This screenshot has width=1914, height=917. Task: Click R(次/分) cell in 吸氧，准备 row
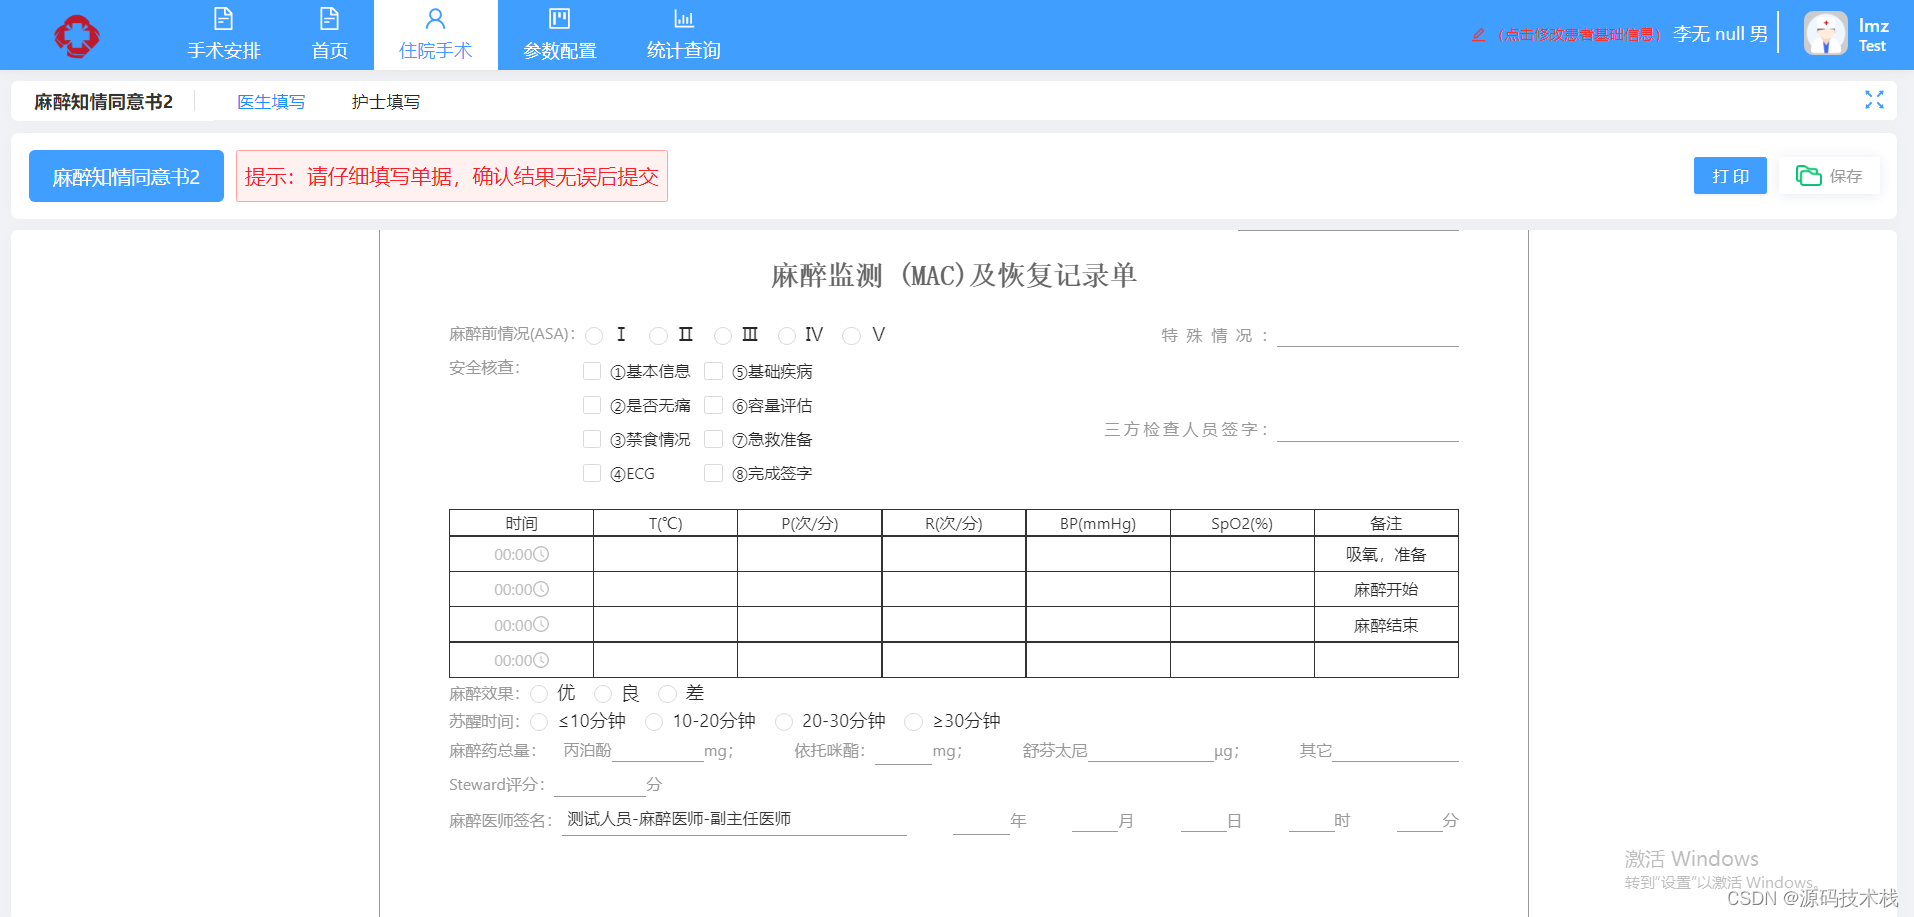pyautogui.click(x=954, y=554)
